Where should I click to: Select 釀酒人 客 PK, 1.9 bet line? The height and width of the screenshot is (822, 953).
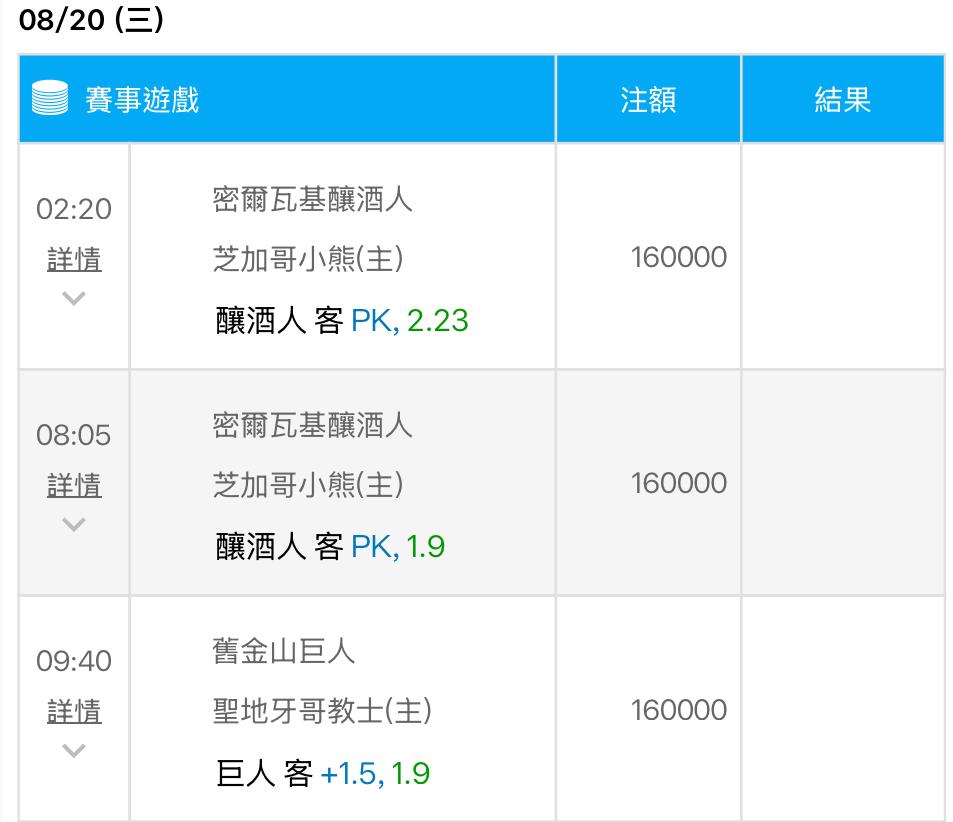tap(330, 547)
